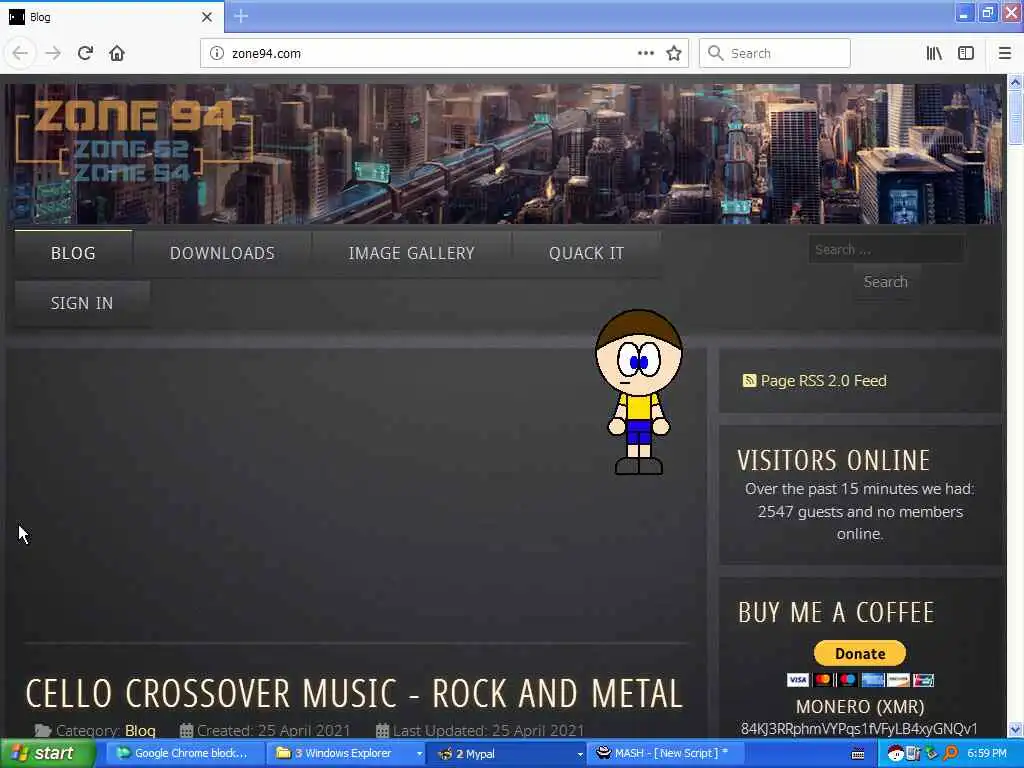Open the SIGN IN menu item
This screenshot has height=768, width=1024.
[x=82, y=303]
